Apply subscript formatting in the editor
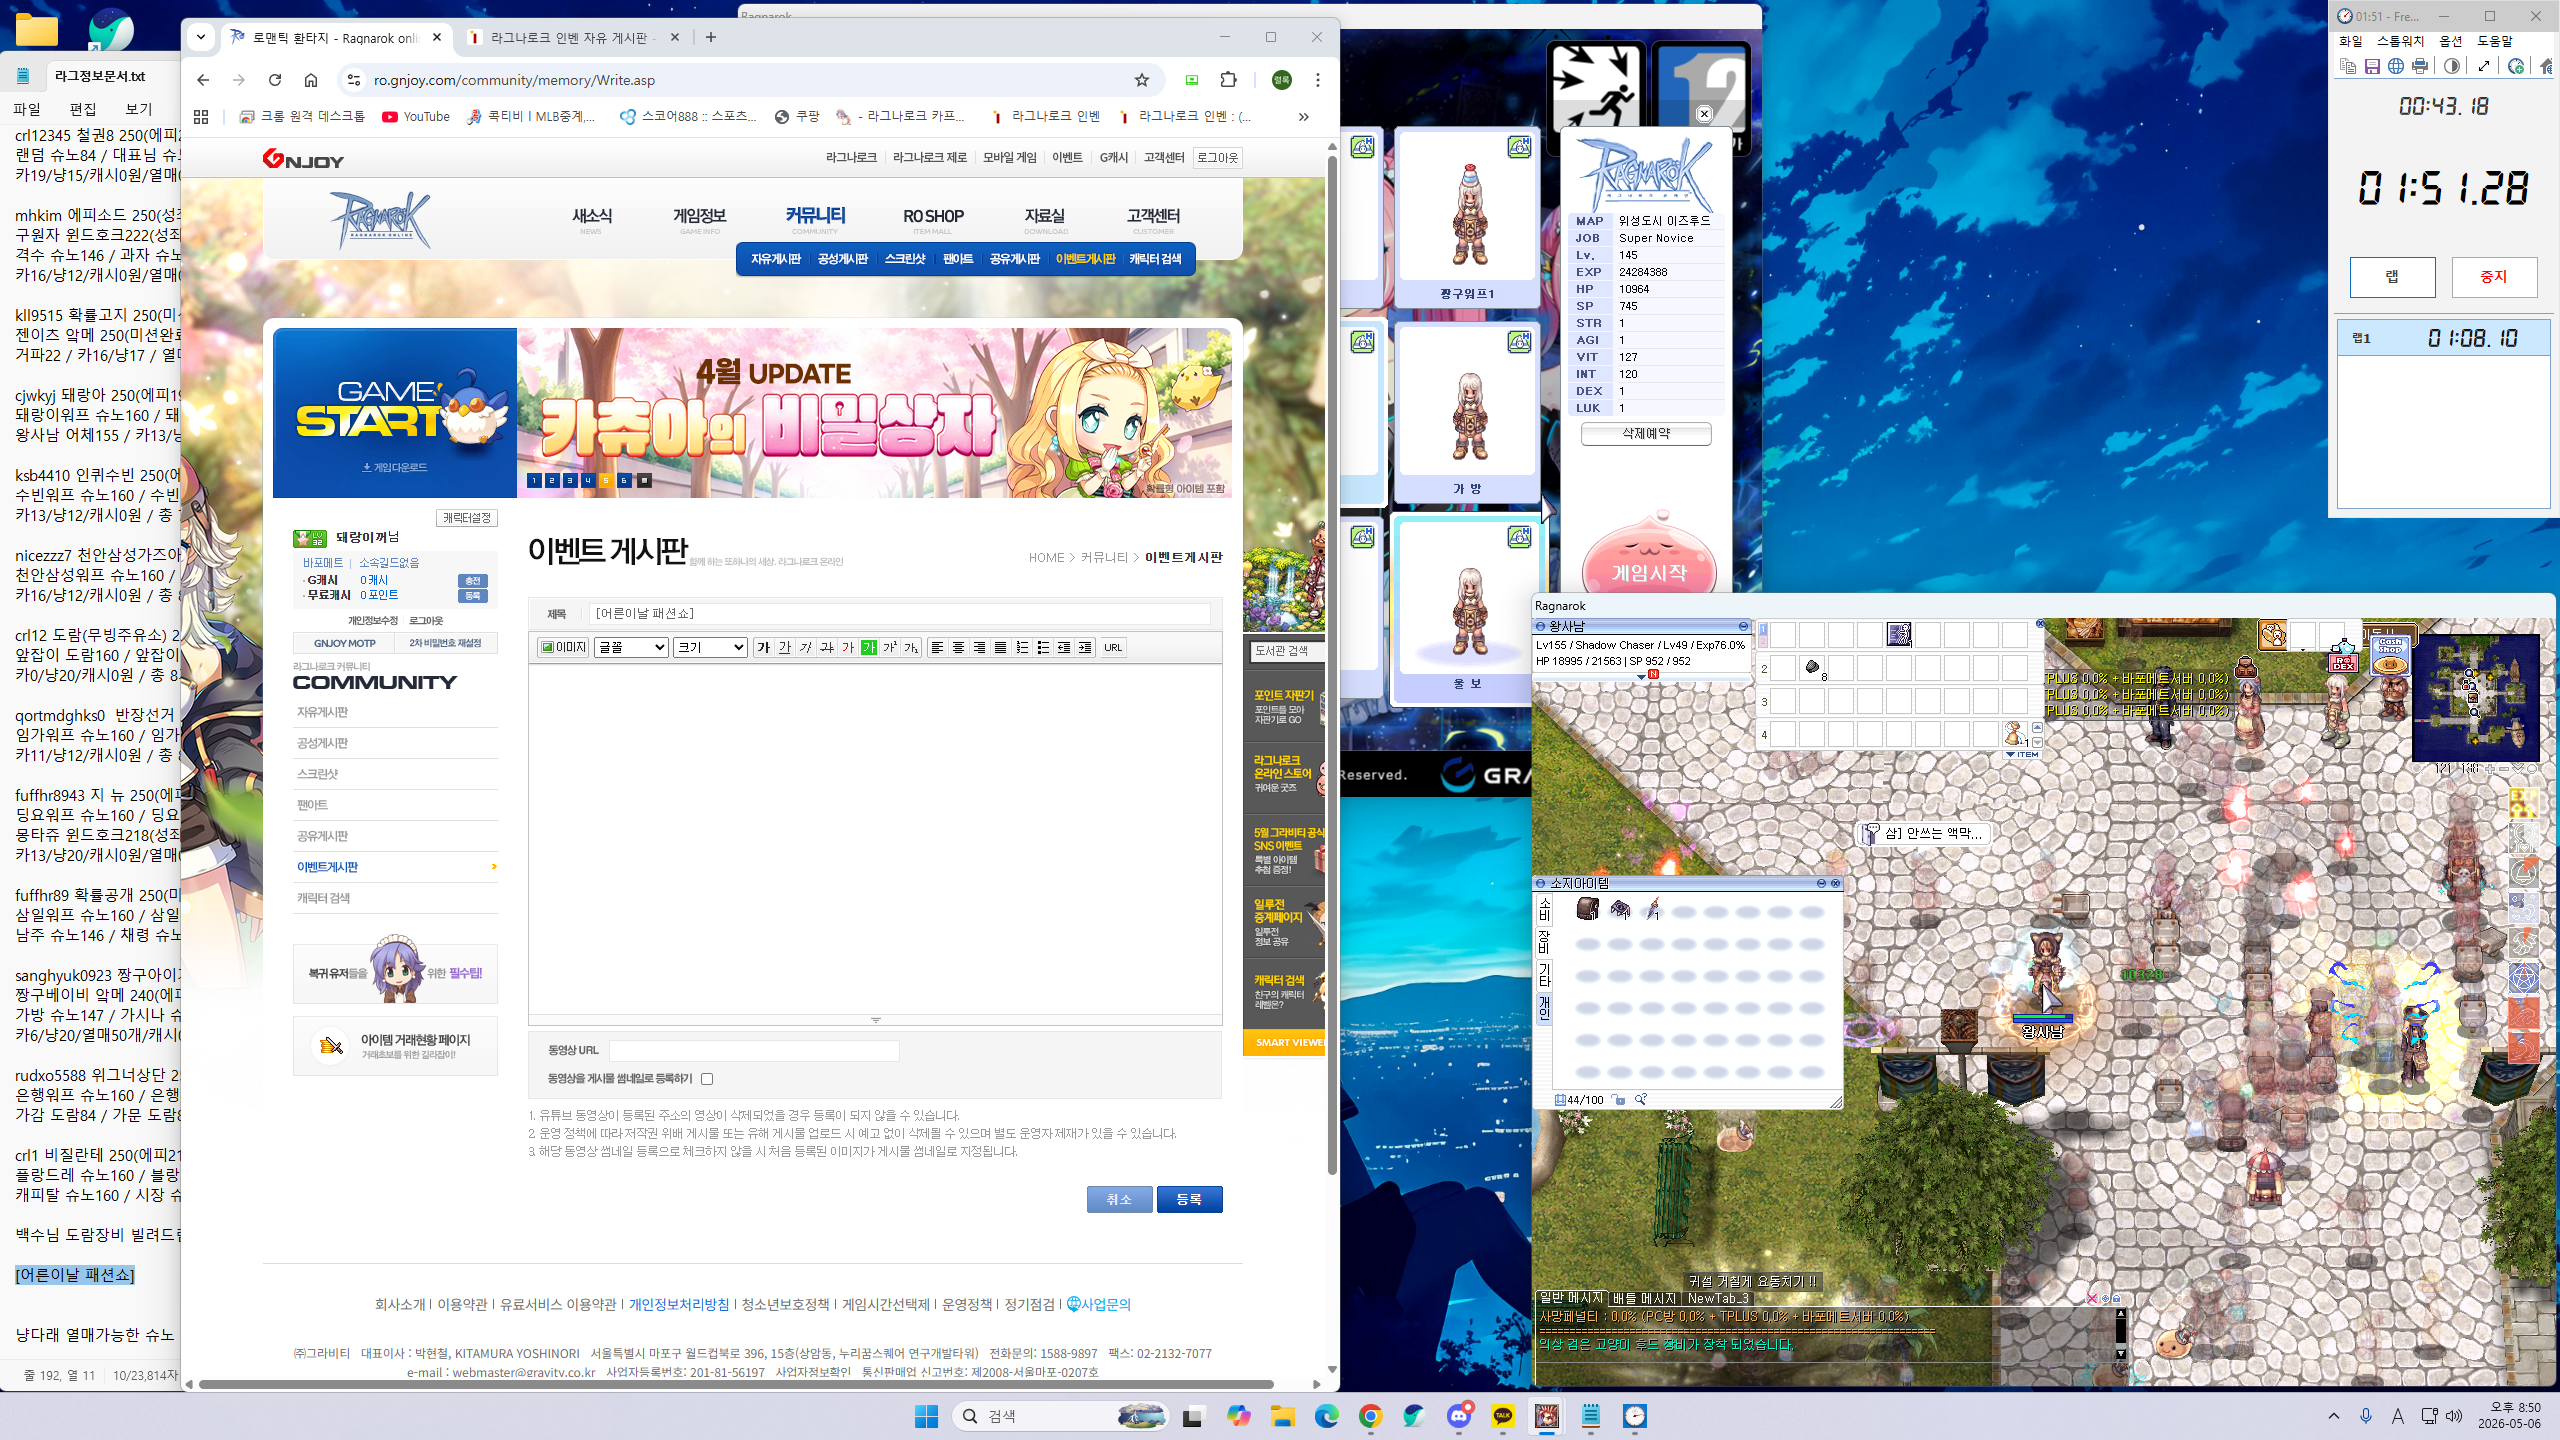Viewport: 2560px width, 1440px height. pos(910,648)
